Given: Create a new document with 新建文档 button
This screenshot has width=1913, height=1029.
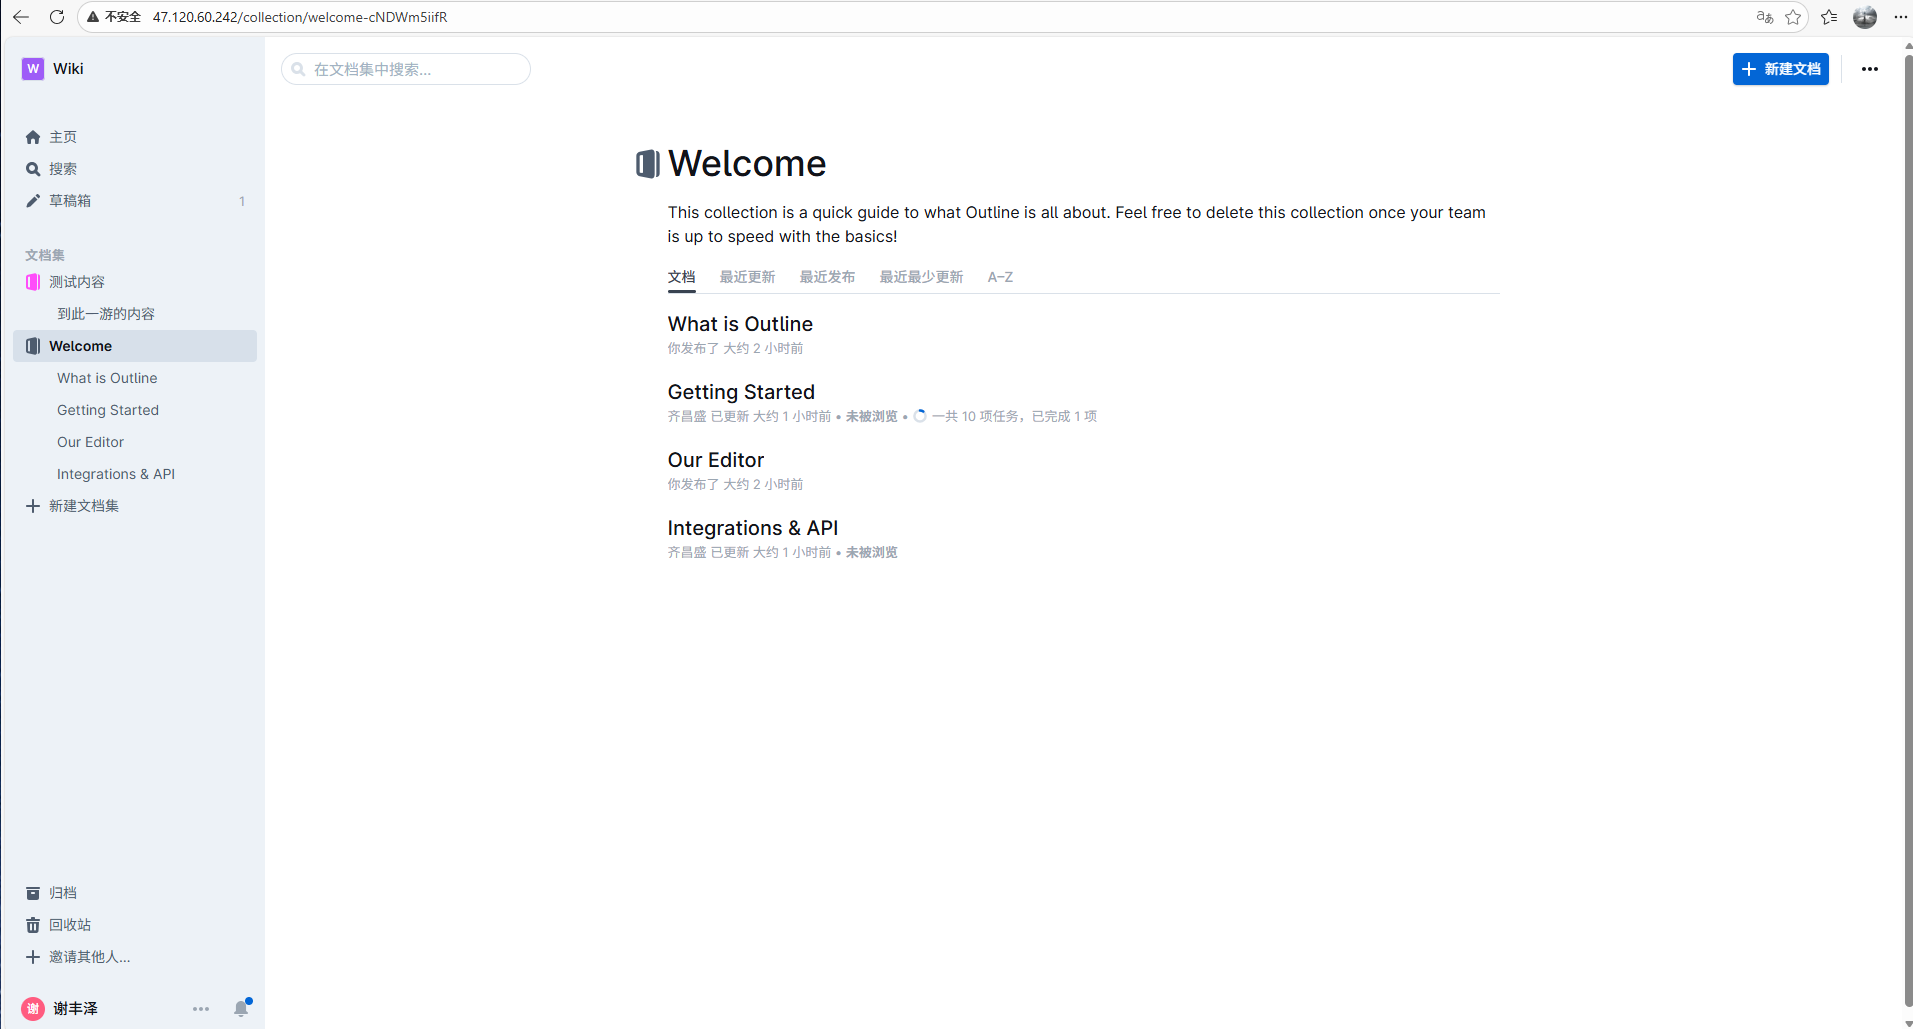Looking at the screenshot, I should (1781, 69).
